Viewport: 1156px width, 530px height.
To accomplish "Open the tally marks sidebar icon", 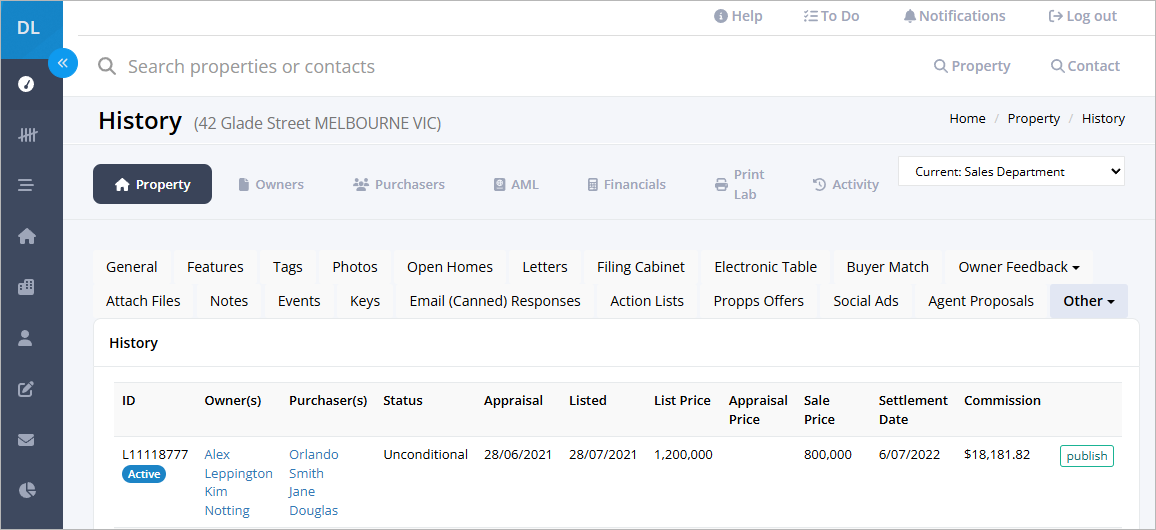I will tap(27, 135).
